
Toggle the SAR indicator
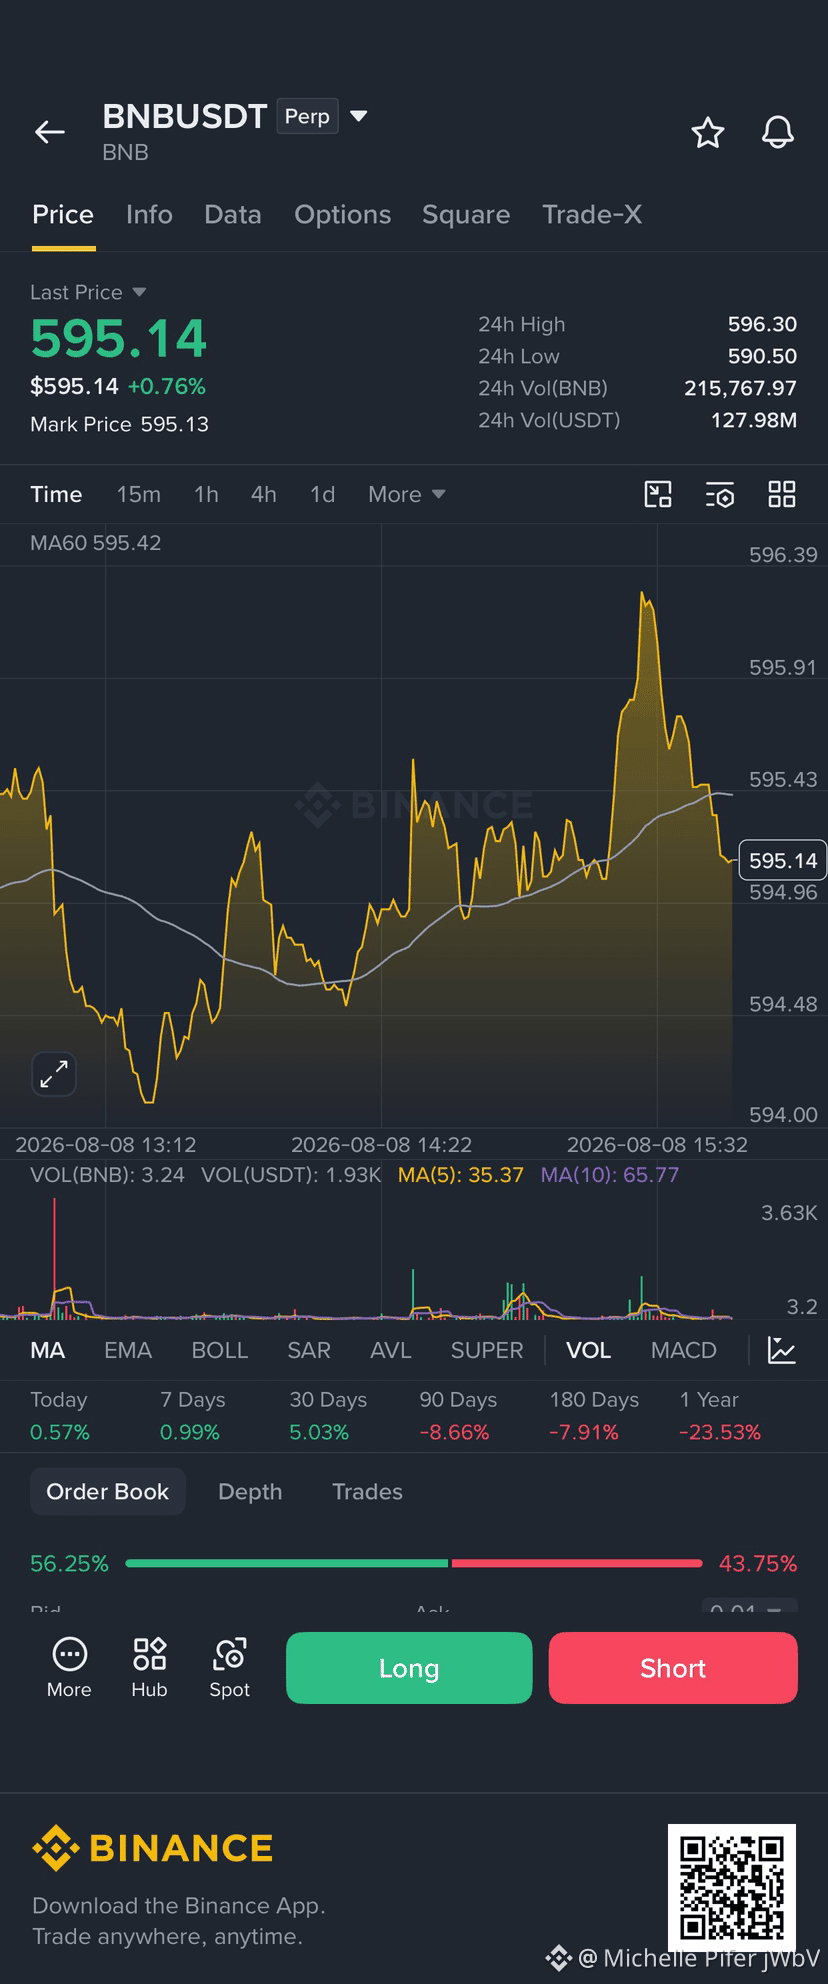pos(309,1350)
